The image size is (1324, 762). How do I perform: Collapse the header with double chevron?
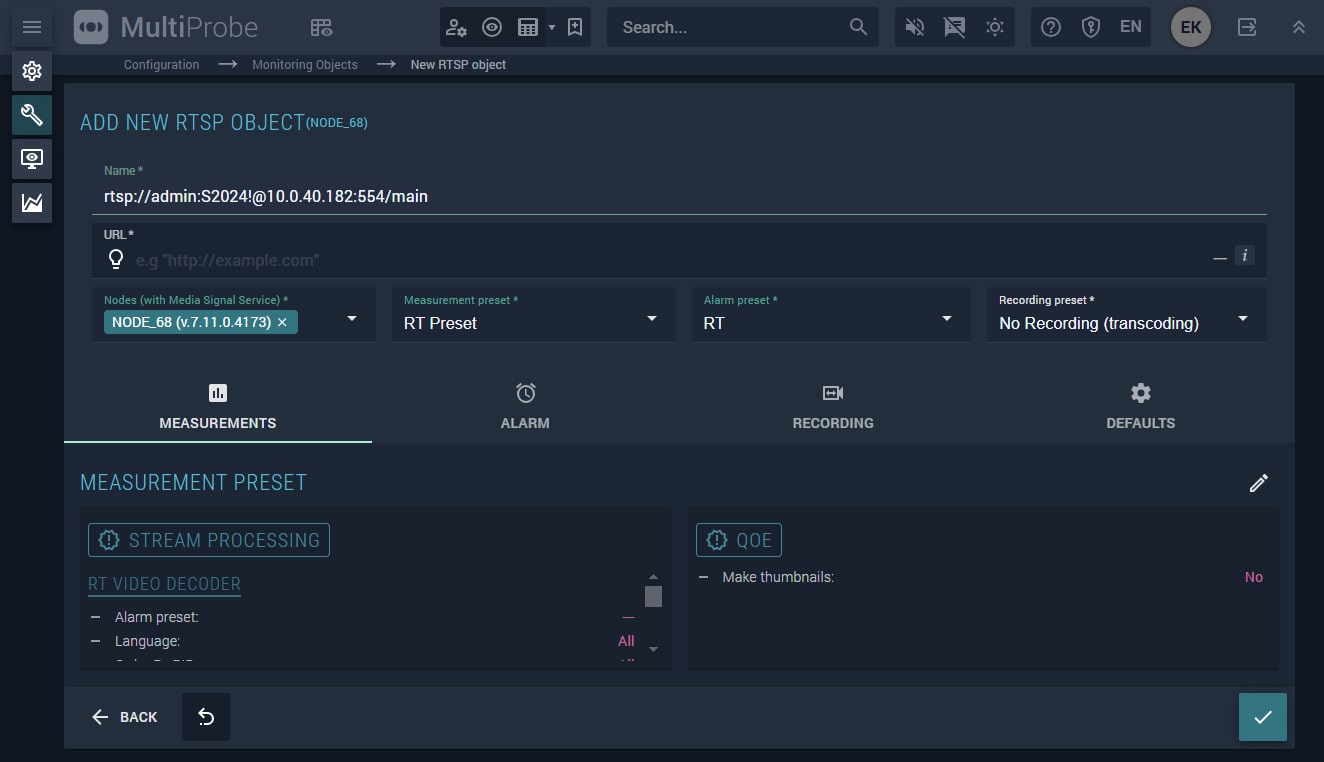tap(1299, 27)
